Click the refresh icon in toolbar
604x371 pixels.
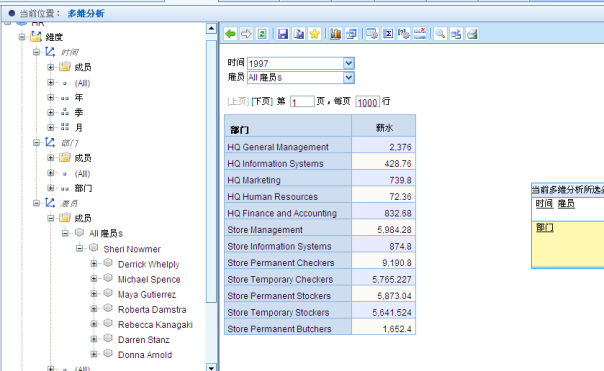(x=262, y=34)
